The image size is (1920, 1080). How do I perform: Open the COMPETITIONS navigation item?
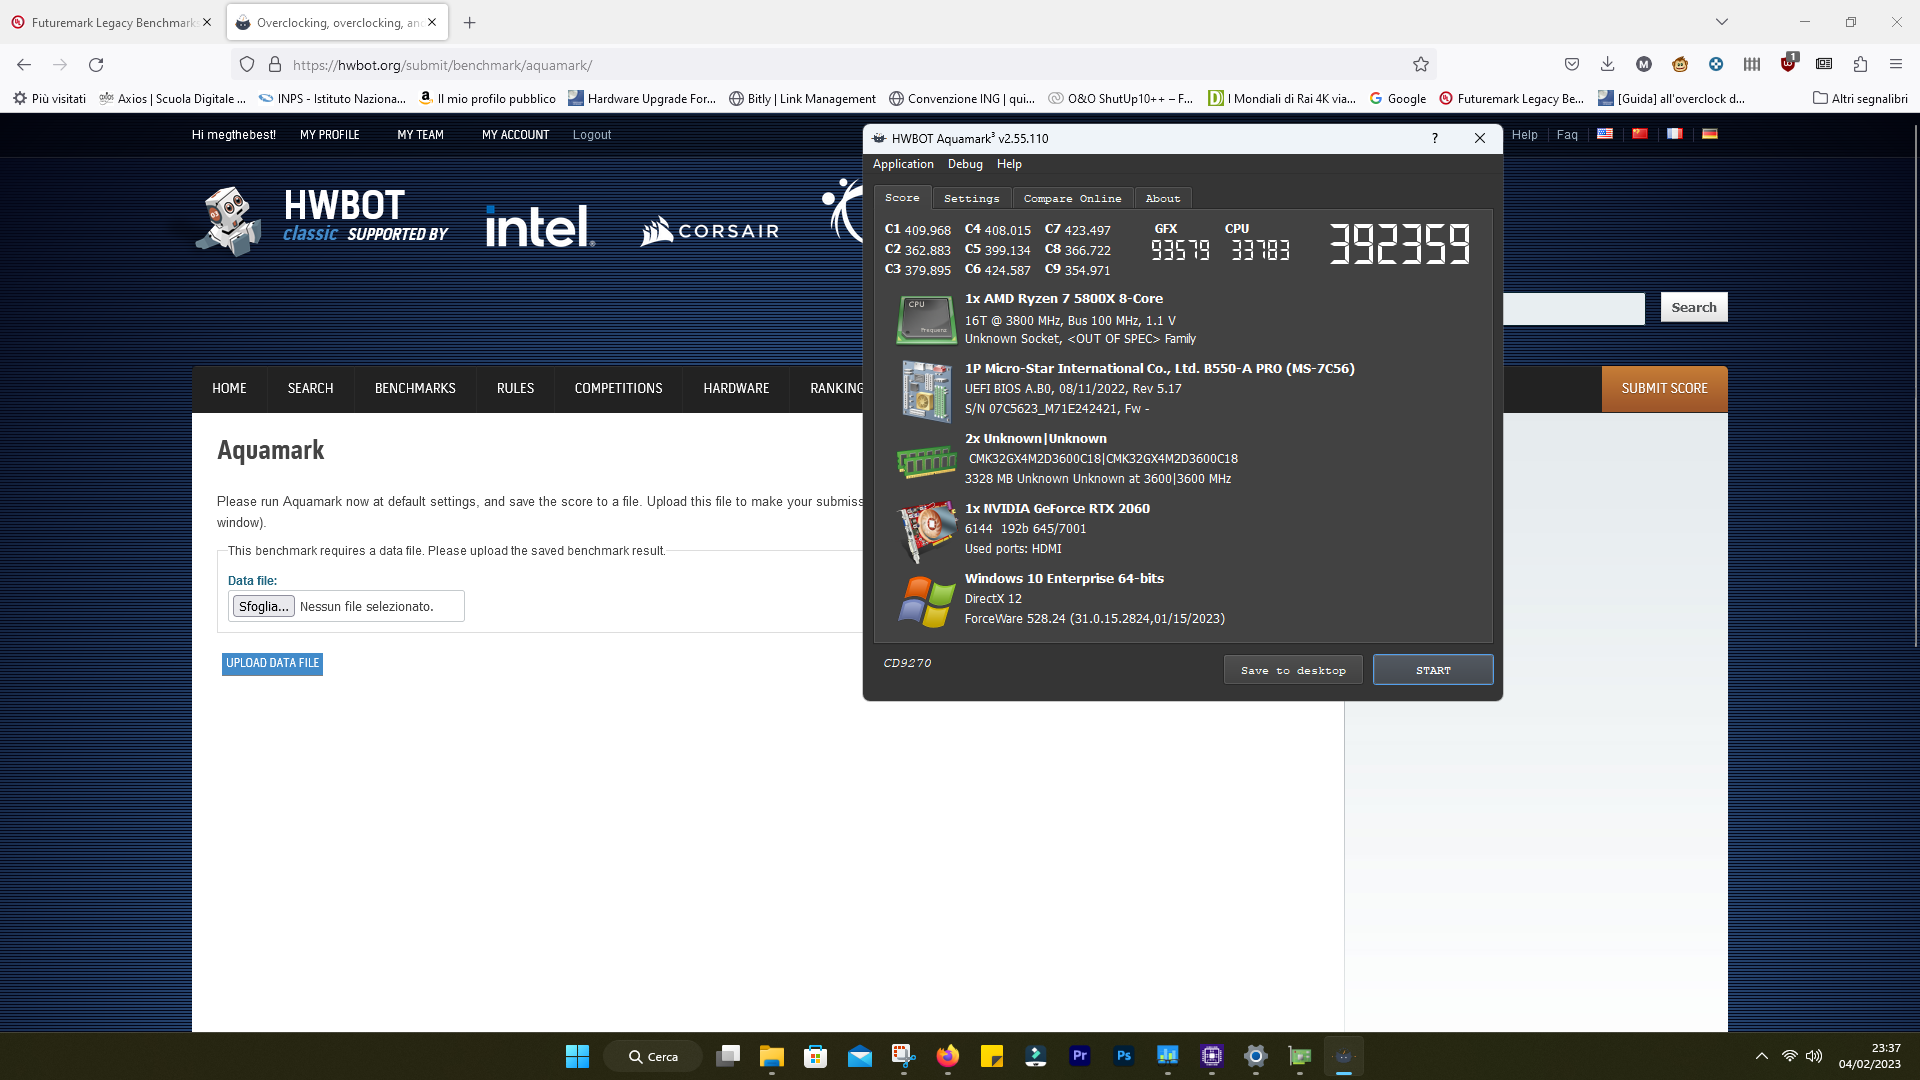click(618, 388)
